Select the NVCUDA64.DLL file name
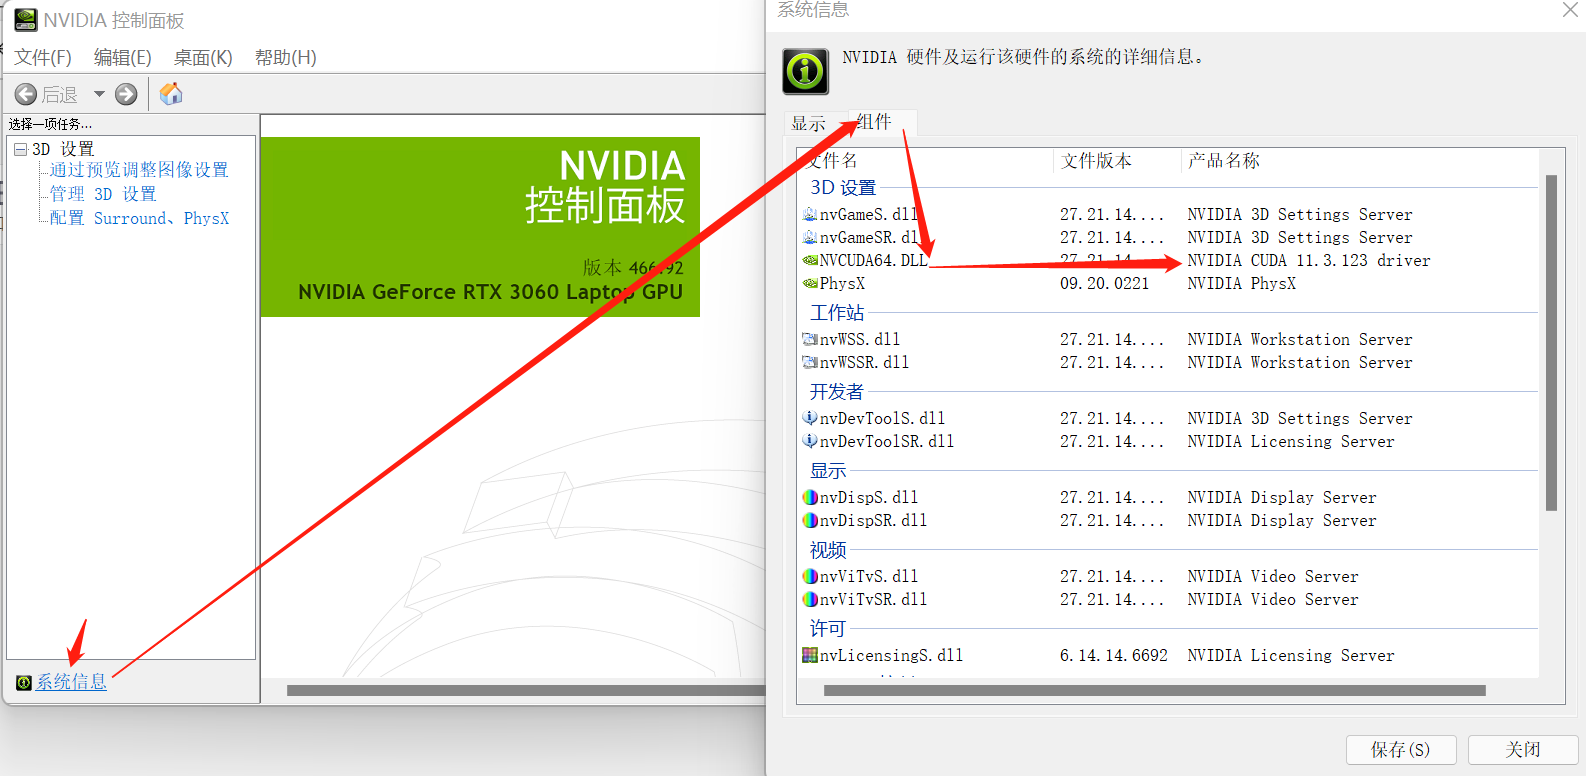 click(873, 260)
